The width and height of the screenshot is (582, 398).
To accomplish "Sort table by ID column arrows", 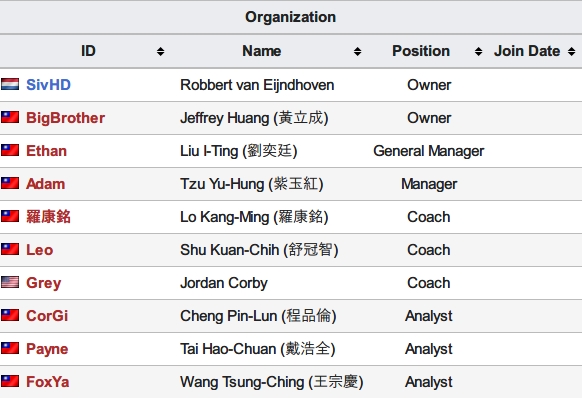I will [160, 51].
